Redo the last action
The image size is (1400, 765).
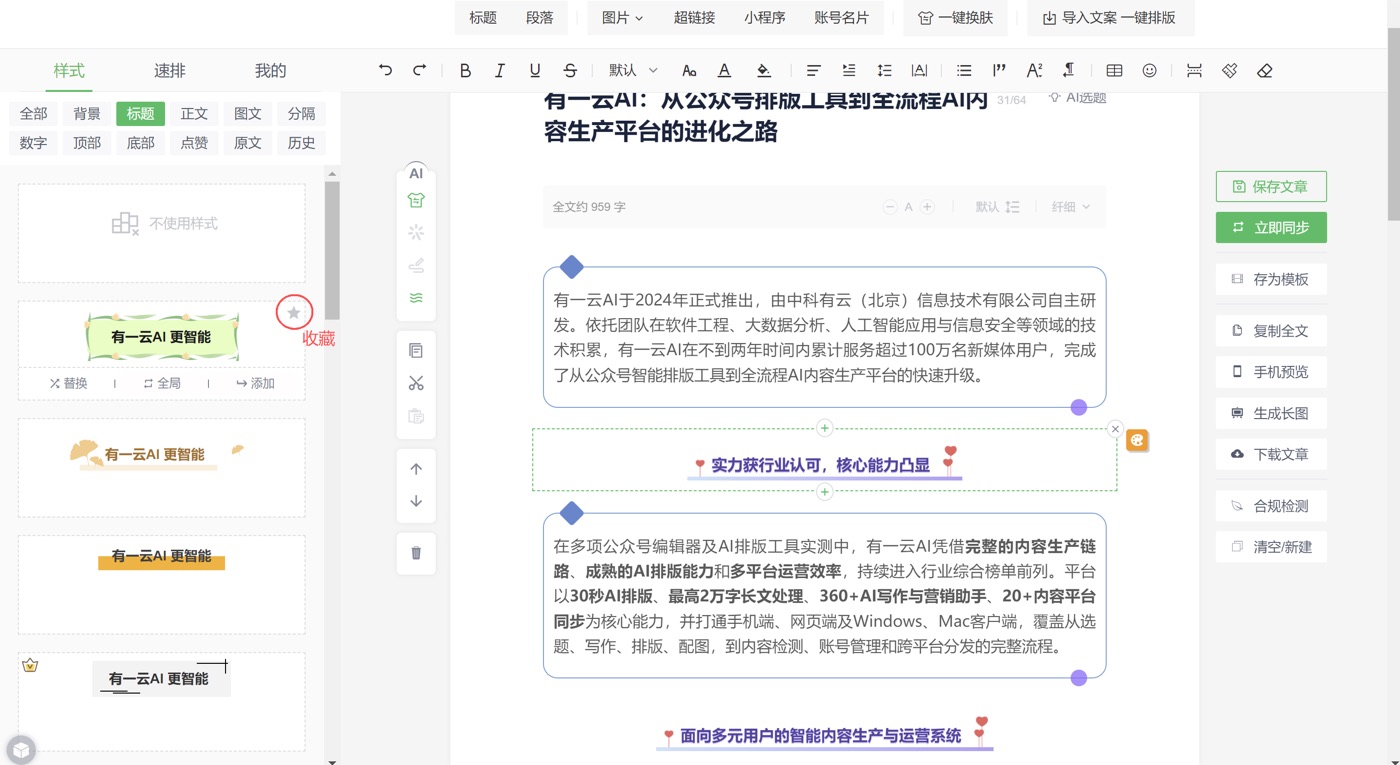(420, 70)
